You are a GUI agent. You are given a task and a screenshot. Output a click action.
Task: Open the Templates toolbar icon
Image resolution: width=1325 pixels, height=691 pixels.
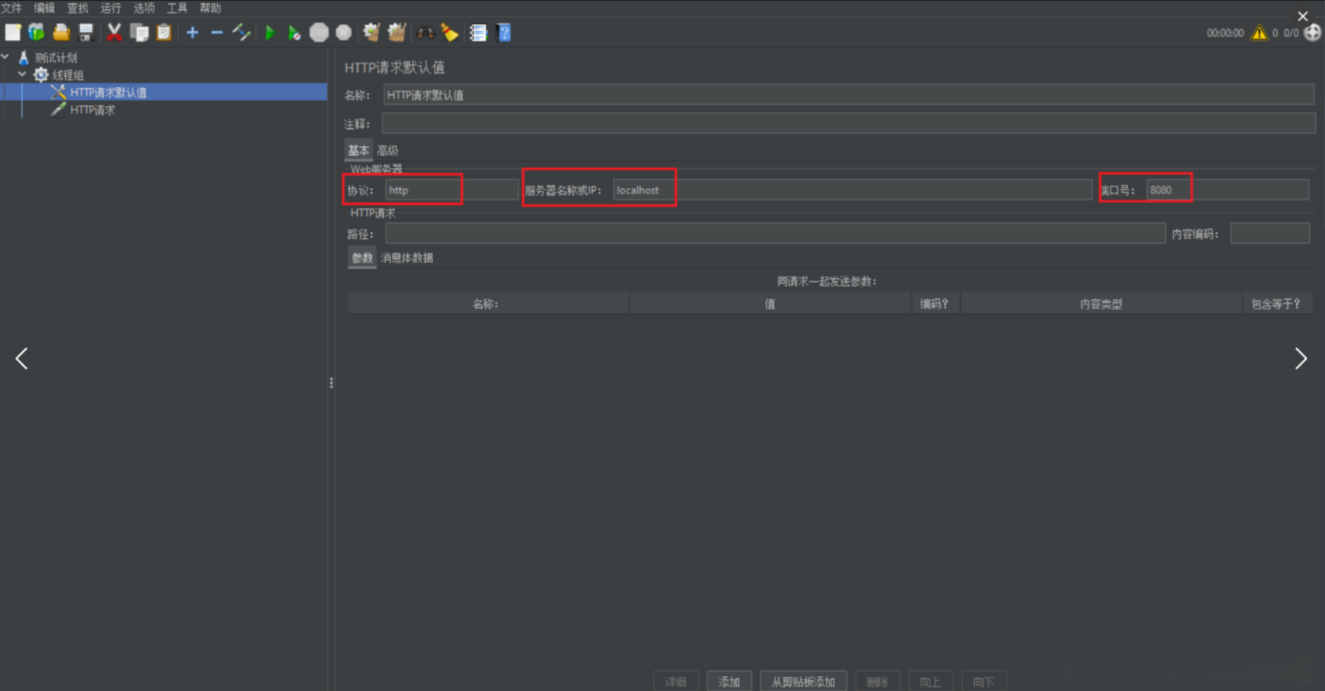[37, 32]
